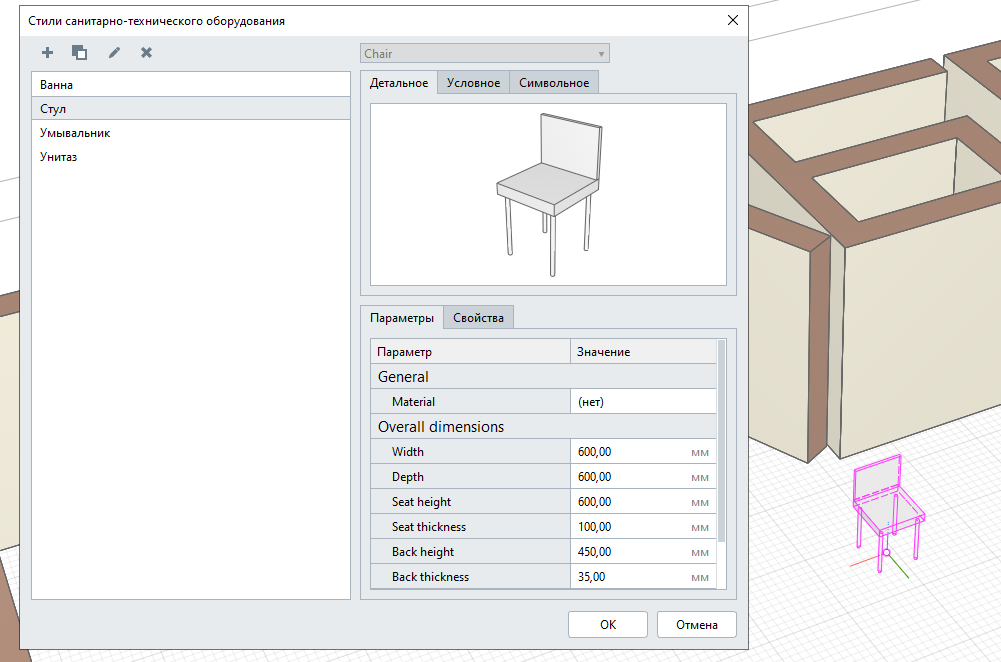
Task: Close the plumbing equipment styles dialog
Action: tap(732, 20)
